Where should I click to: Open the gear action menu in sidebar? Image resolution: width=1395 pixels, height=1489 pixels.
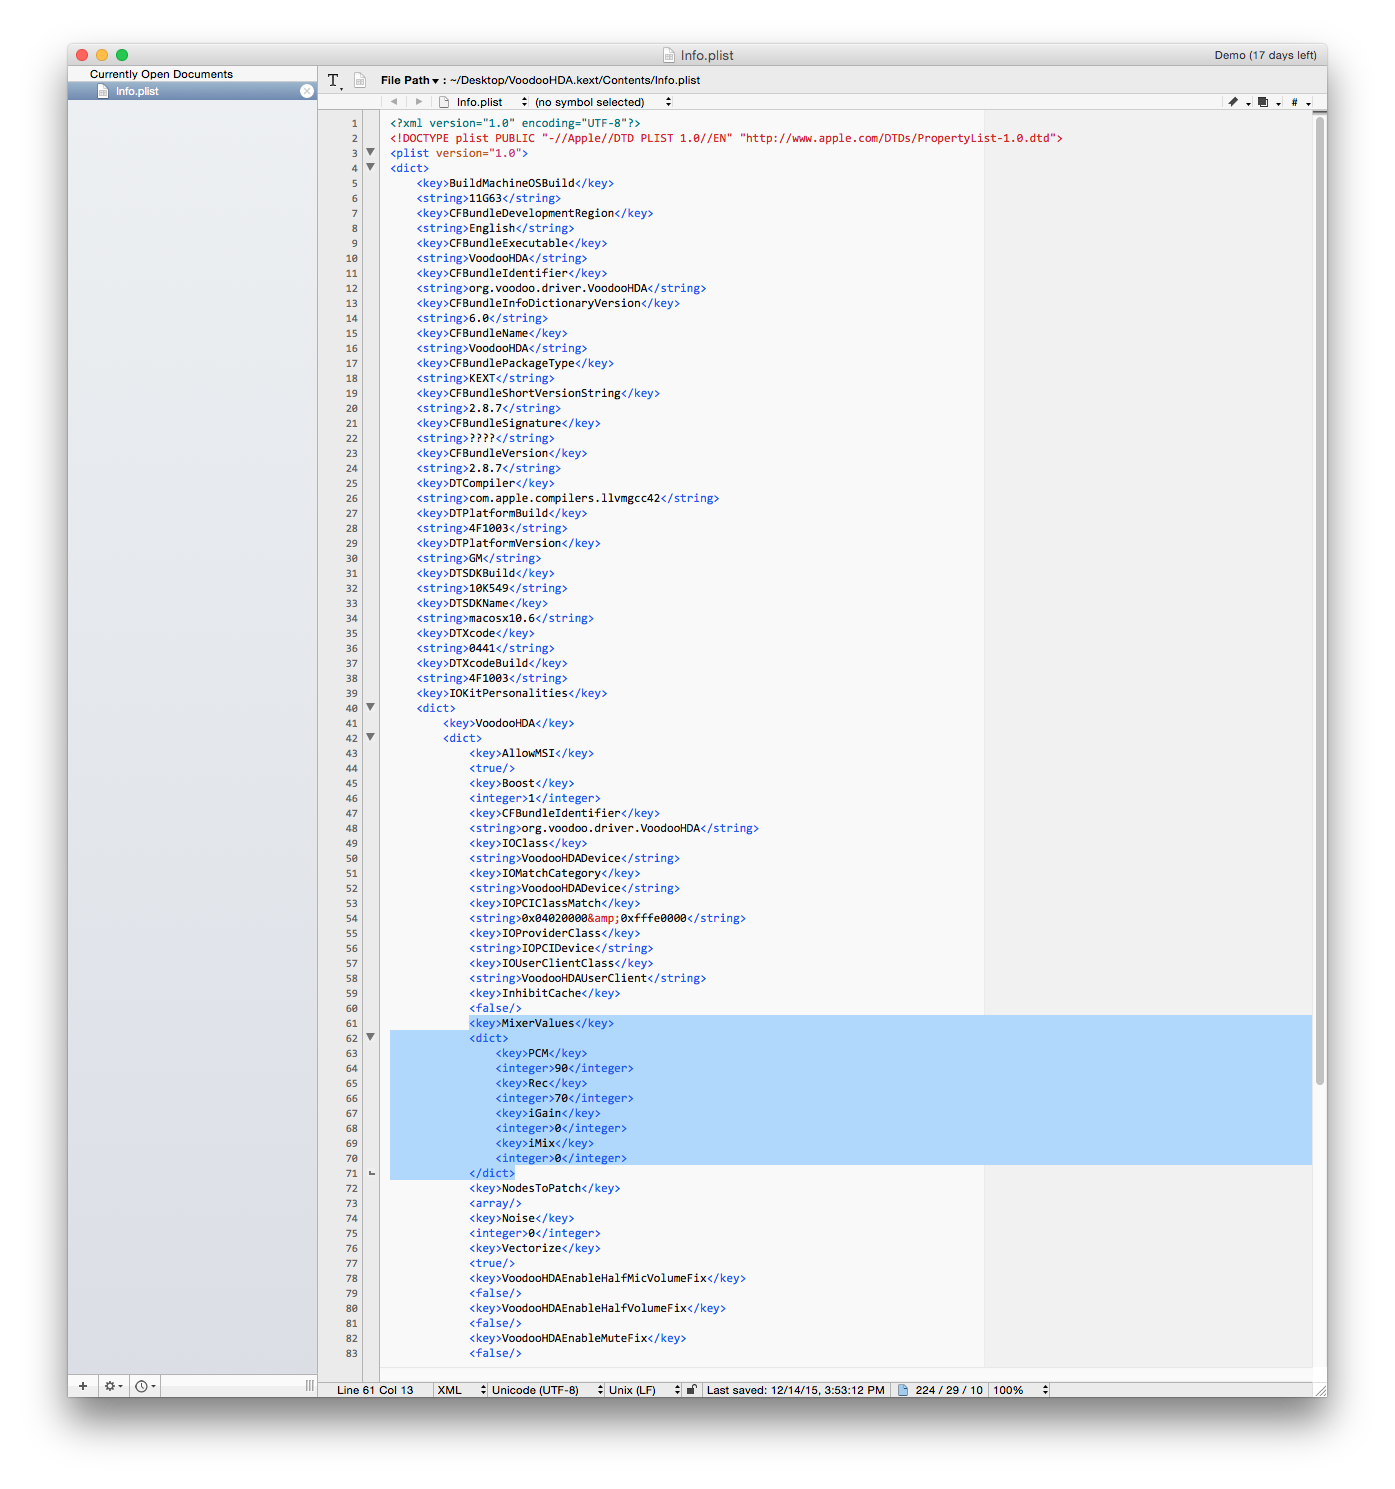114,1386
